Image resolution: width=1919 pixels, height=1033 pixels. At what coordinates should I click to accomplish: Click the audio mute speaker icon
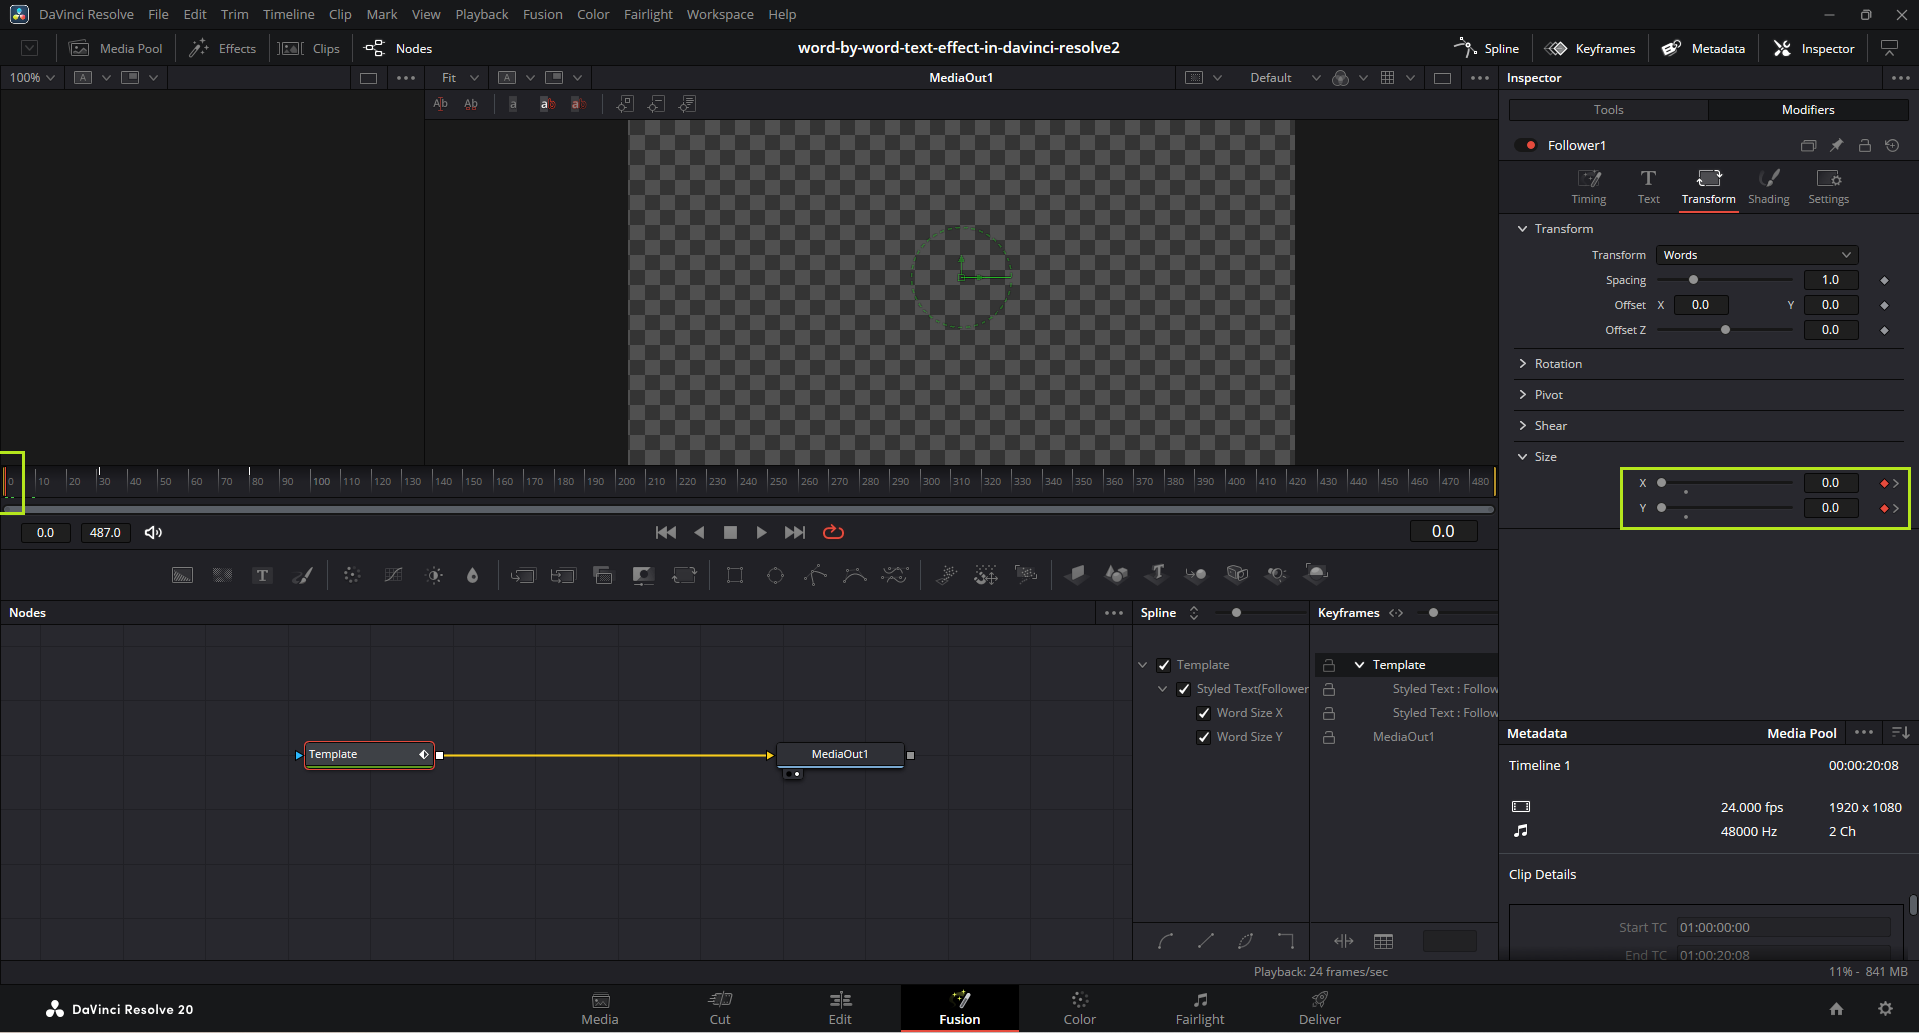[153, 532]
